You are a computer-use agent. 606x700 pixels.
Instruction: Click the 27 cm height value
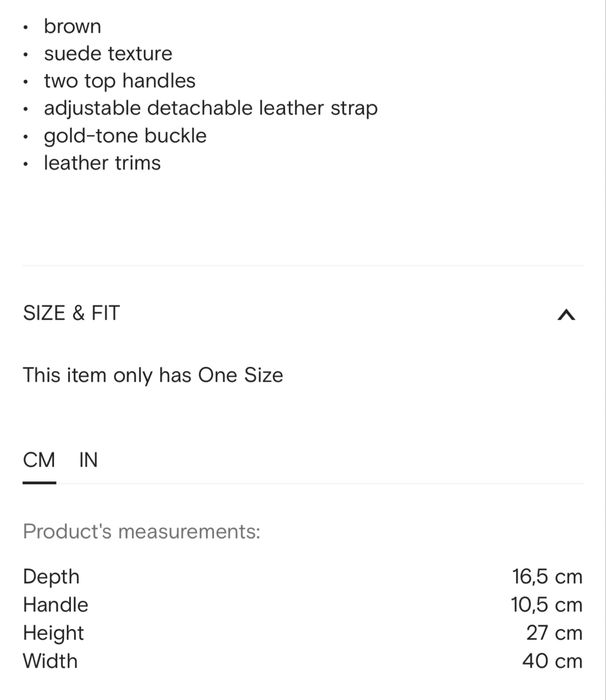[x=554, y=633]
